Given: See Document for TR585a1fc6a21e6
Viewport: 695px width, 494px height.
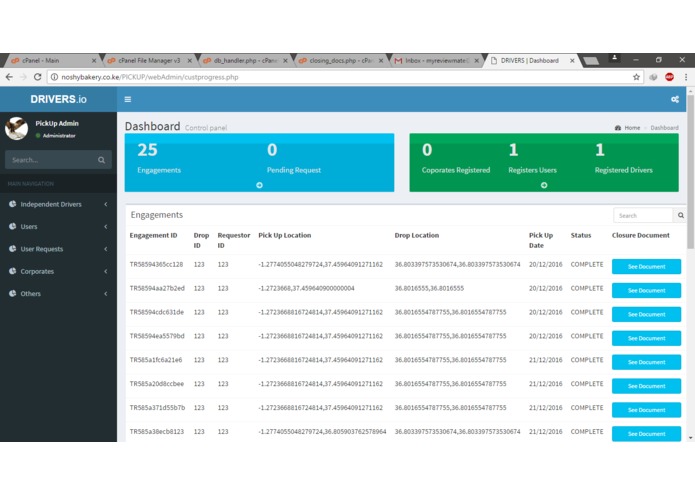Looking at the screenshot, I should pyautogui.click(x=646, y=362).
